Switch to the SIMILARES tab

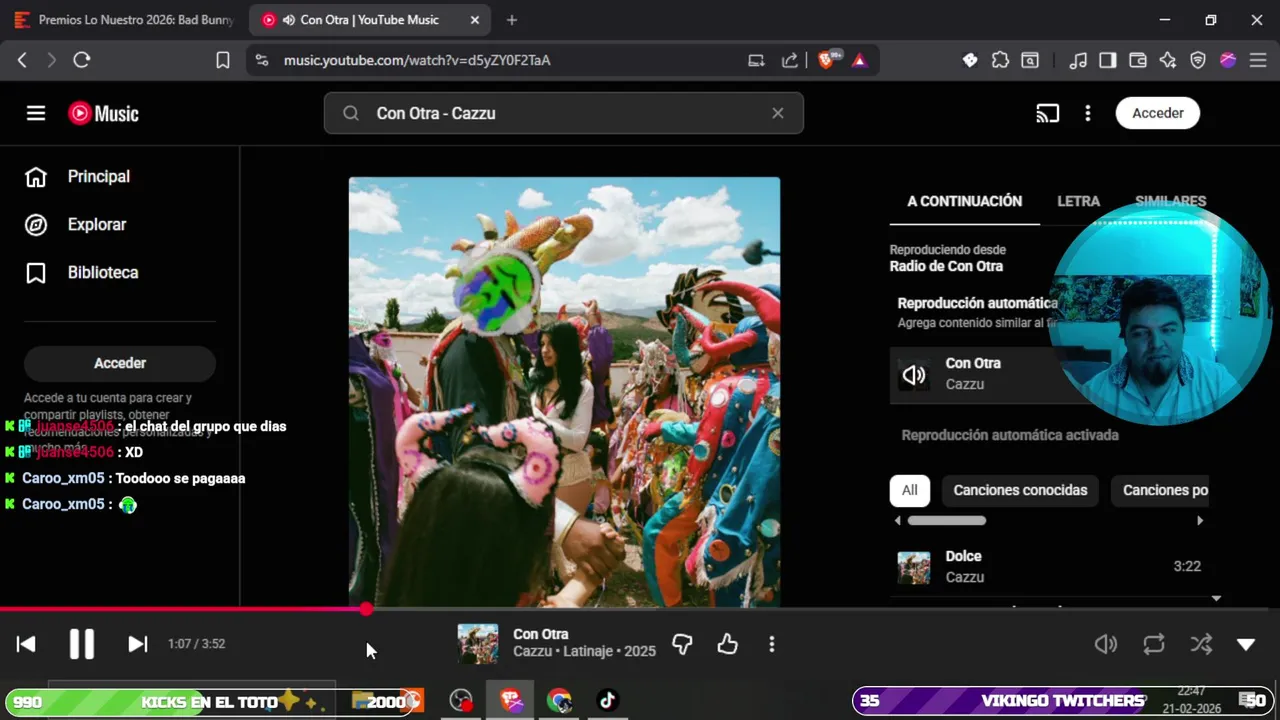[x=1170, y=201]
